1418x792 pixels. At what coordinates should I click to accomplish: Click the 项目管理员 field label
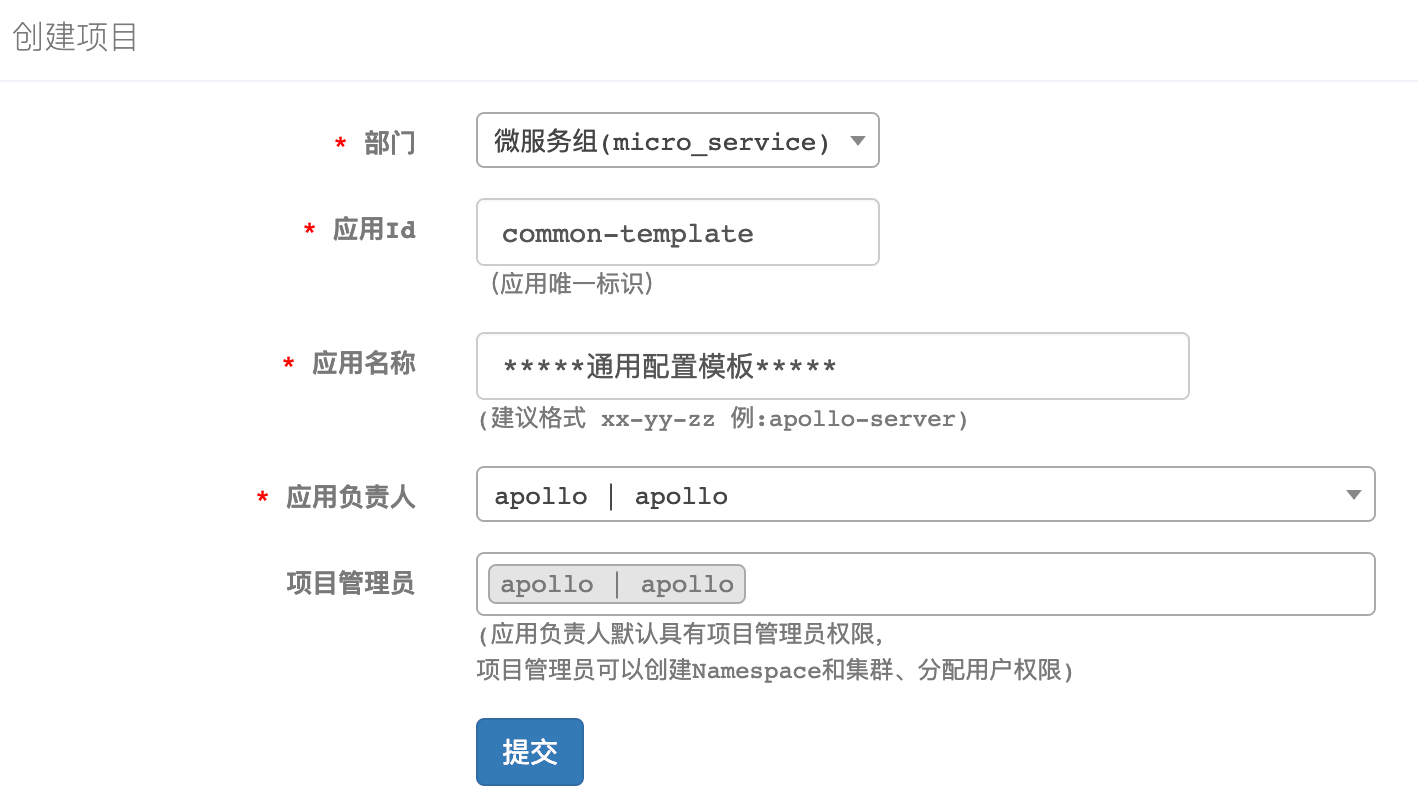(350, 583)
